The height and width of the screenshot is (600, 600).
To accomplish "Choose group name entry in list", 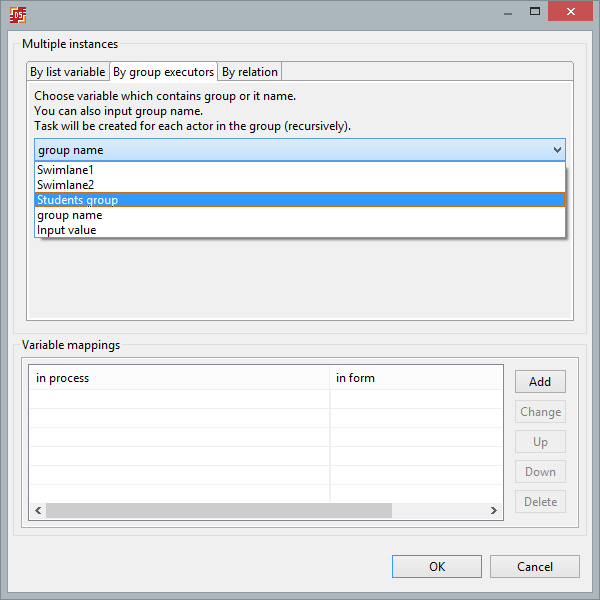I will coord(69,215).
